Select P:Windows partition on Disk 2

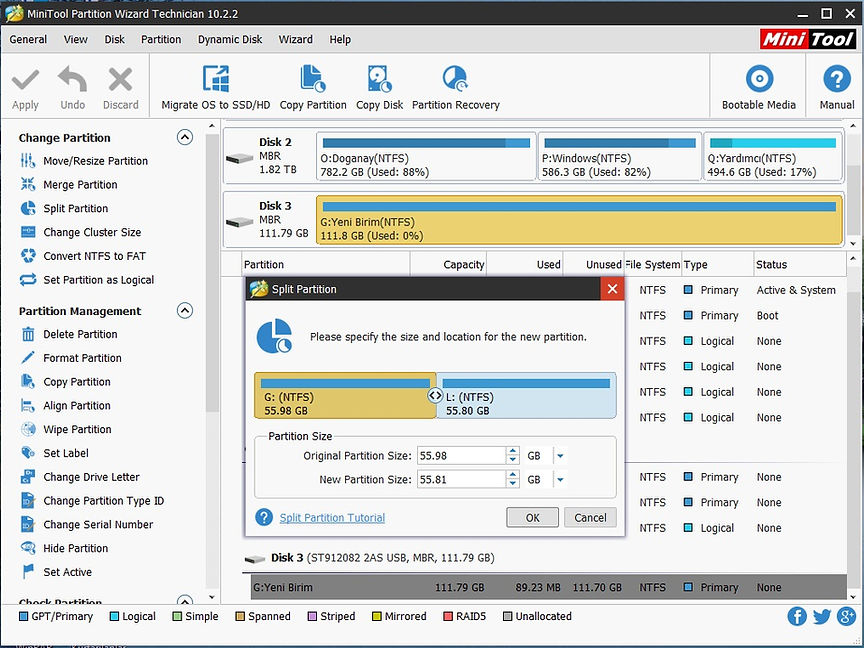[x=620, y=156]
